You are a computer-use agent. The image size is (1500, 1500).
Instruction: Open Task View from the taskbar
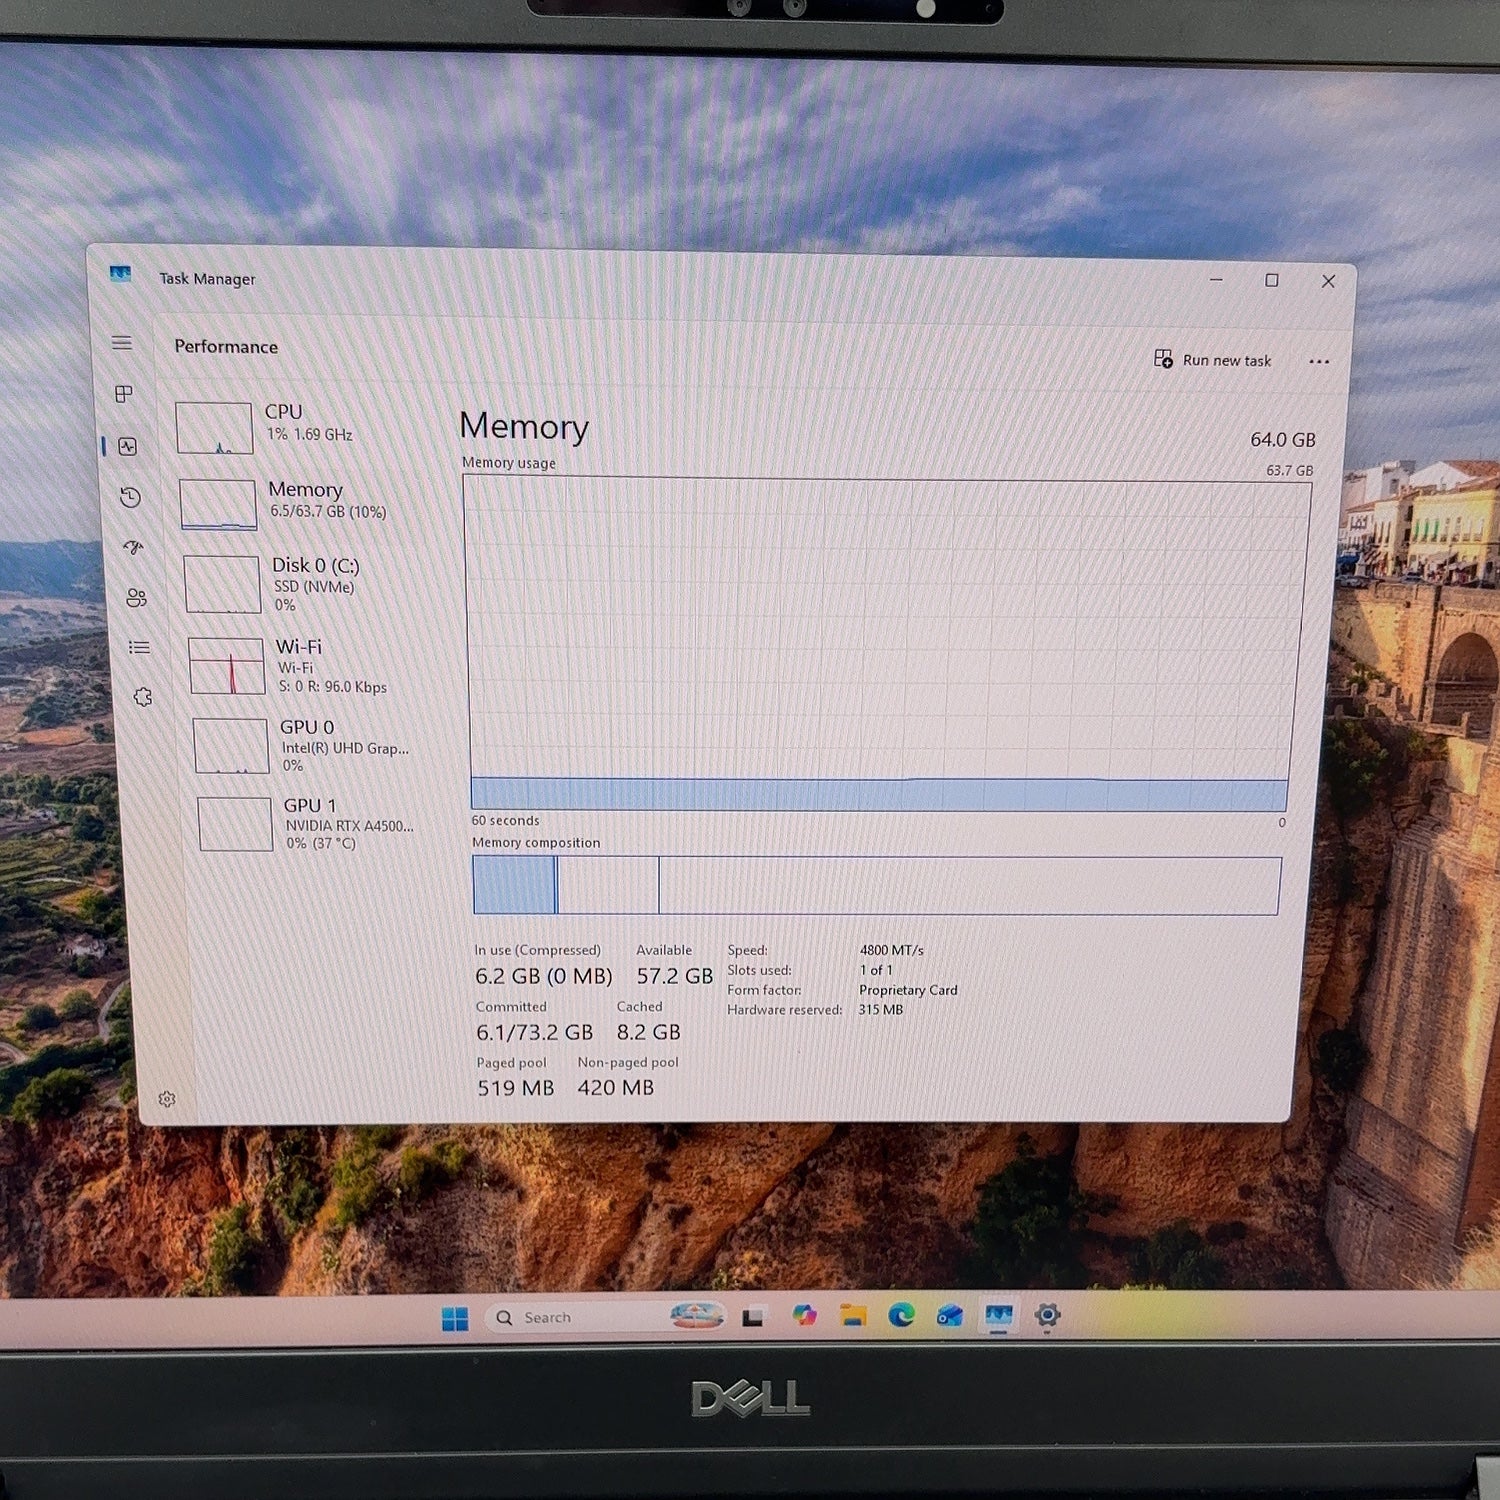click(x=753, y=1318)
